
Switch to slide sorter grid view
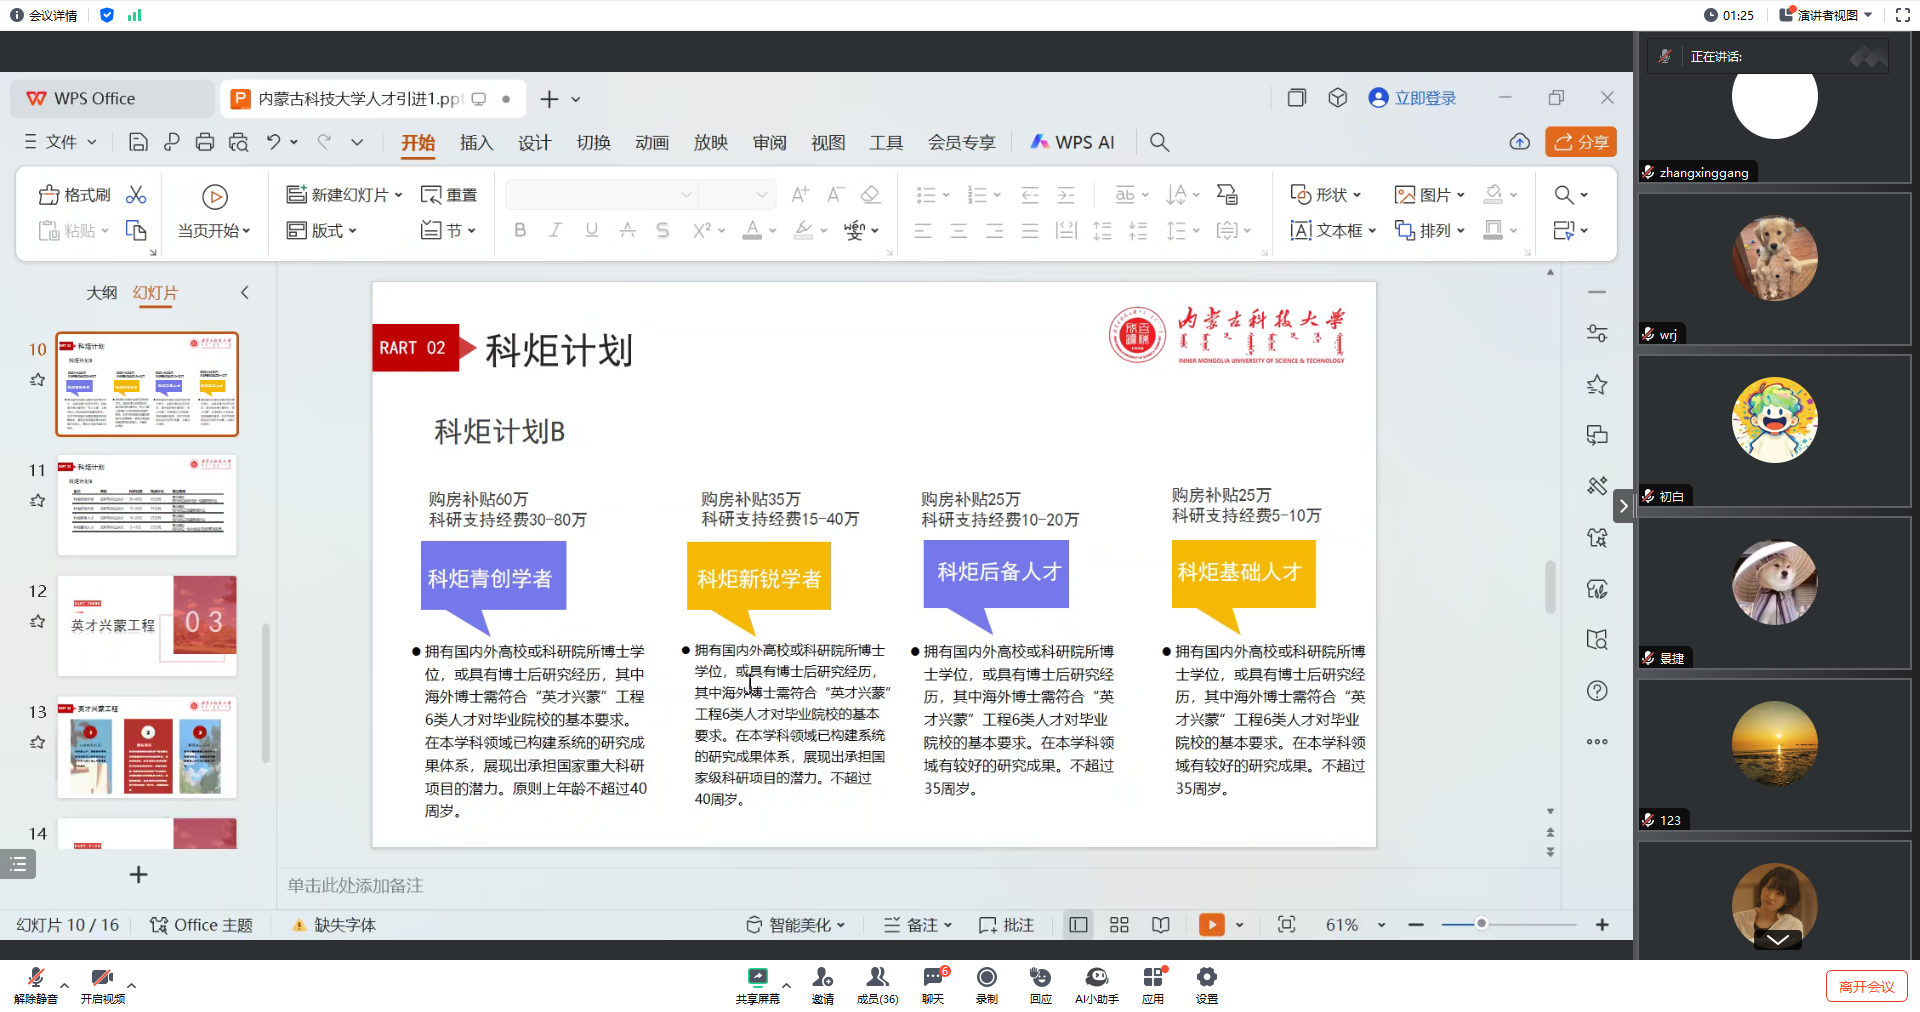pyautogui.click(x=1119, y=925)
